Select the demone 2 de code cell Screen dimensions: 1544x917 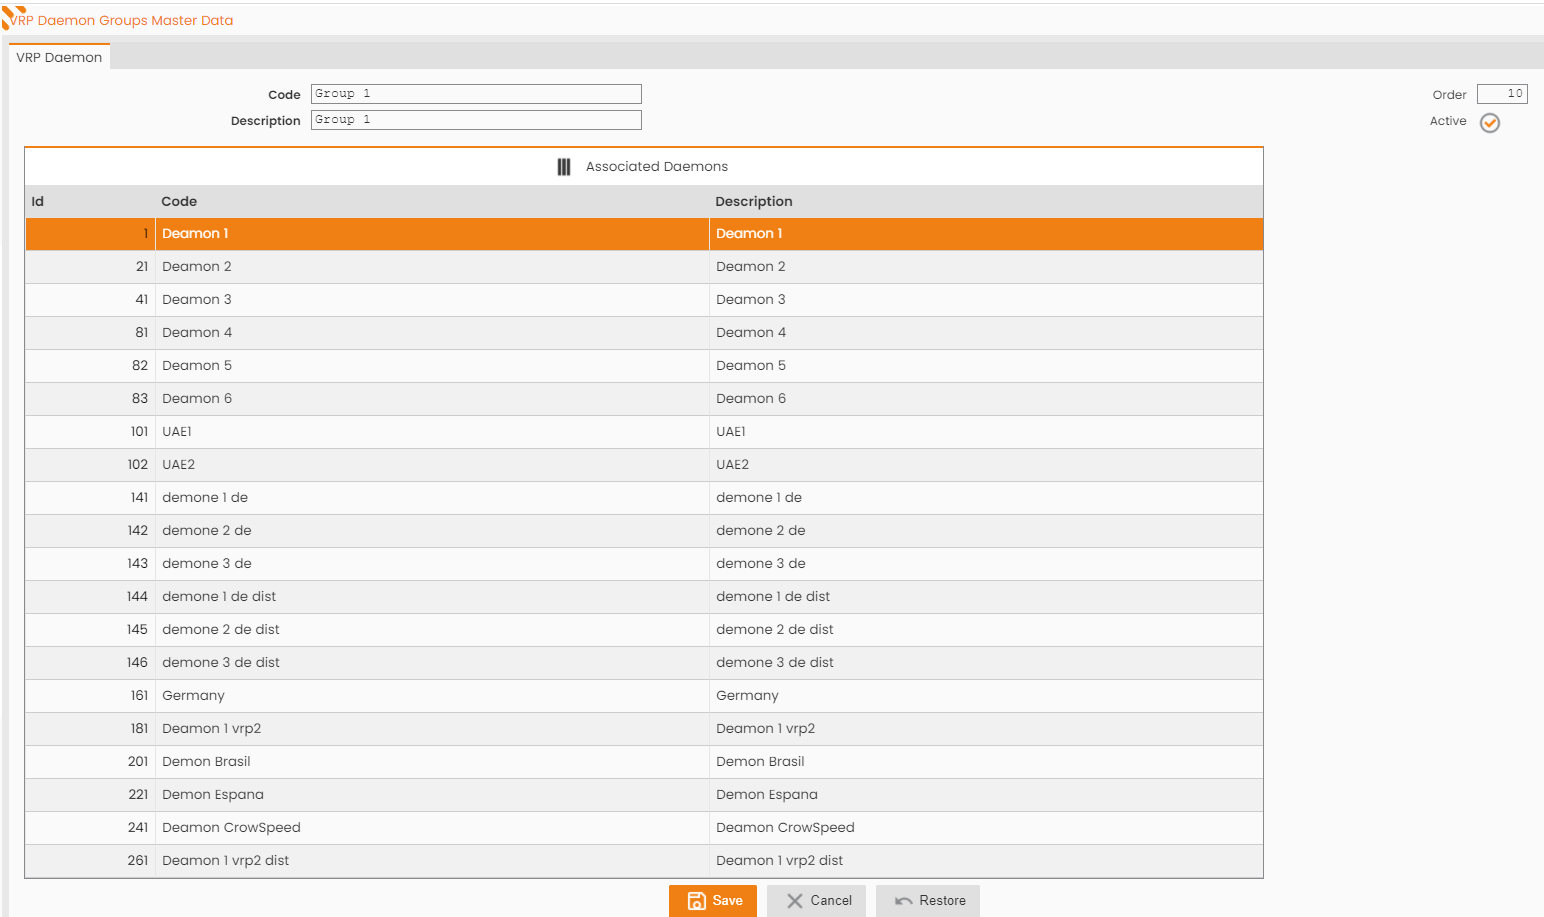pyautogui.click(x=432, y=531)
